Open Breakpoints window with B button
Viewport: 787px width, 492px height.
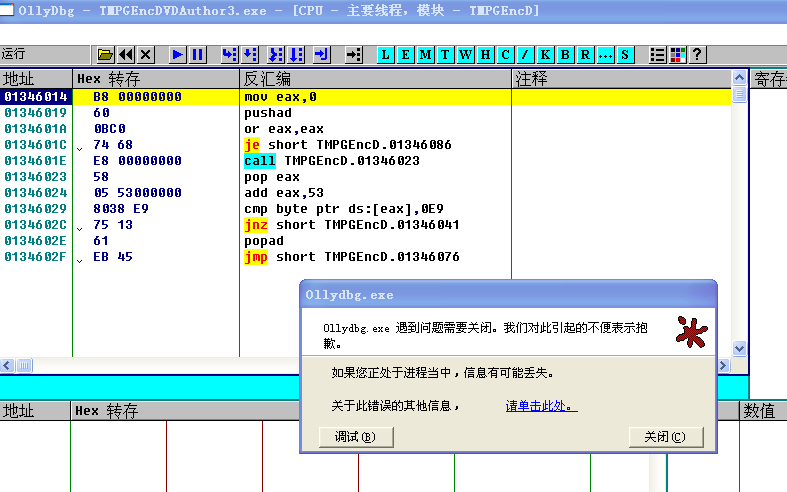tap(565, 54)
